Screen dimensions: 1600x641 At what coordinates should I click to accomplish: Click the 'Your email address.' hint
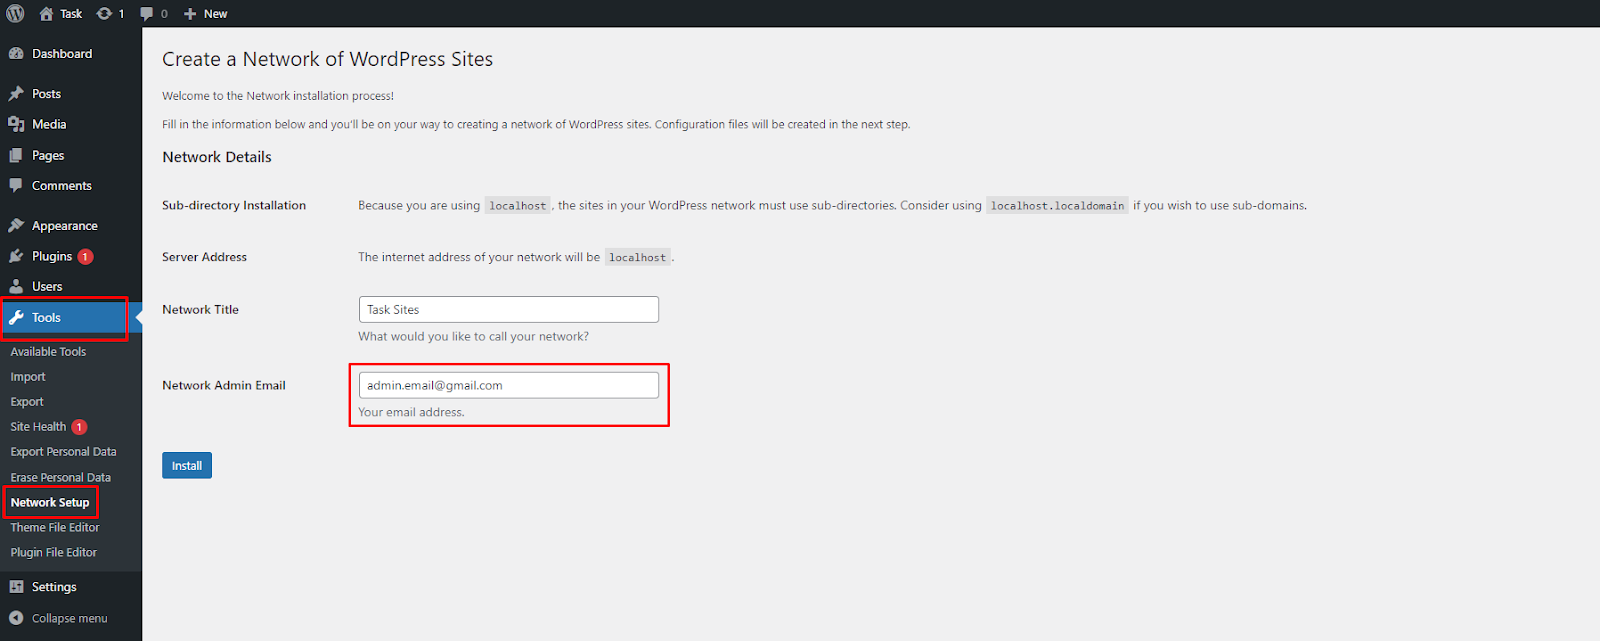411,412
